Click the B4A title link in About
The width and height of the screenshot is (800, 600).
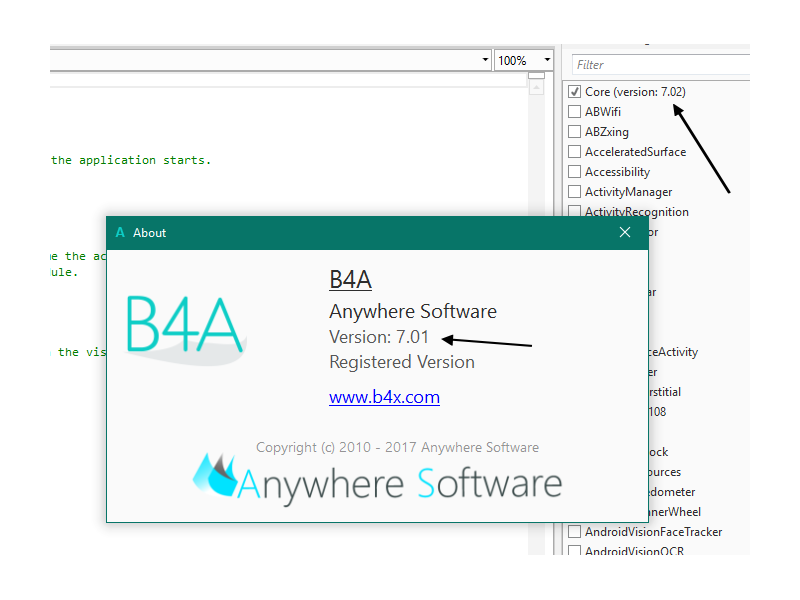[351, 280]
